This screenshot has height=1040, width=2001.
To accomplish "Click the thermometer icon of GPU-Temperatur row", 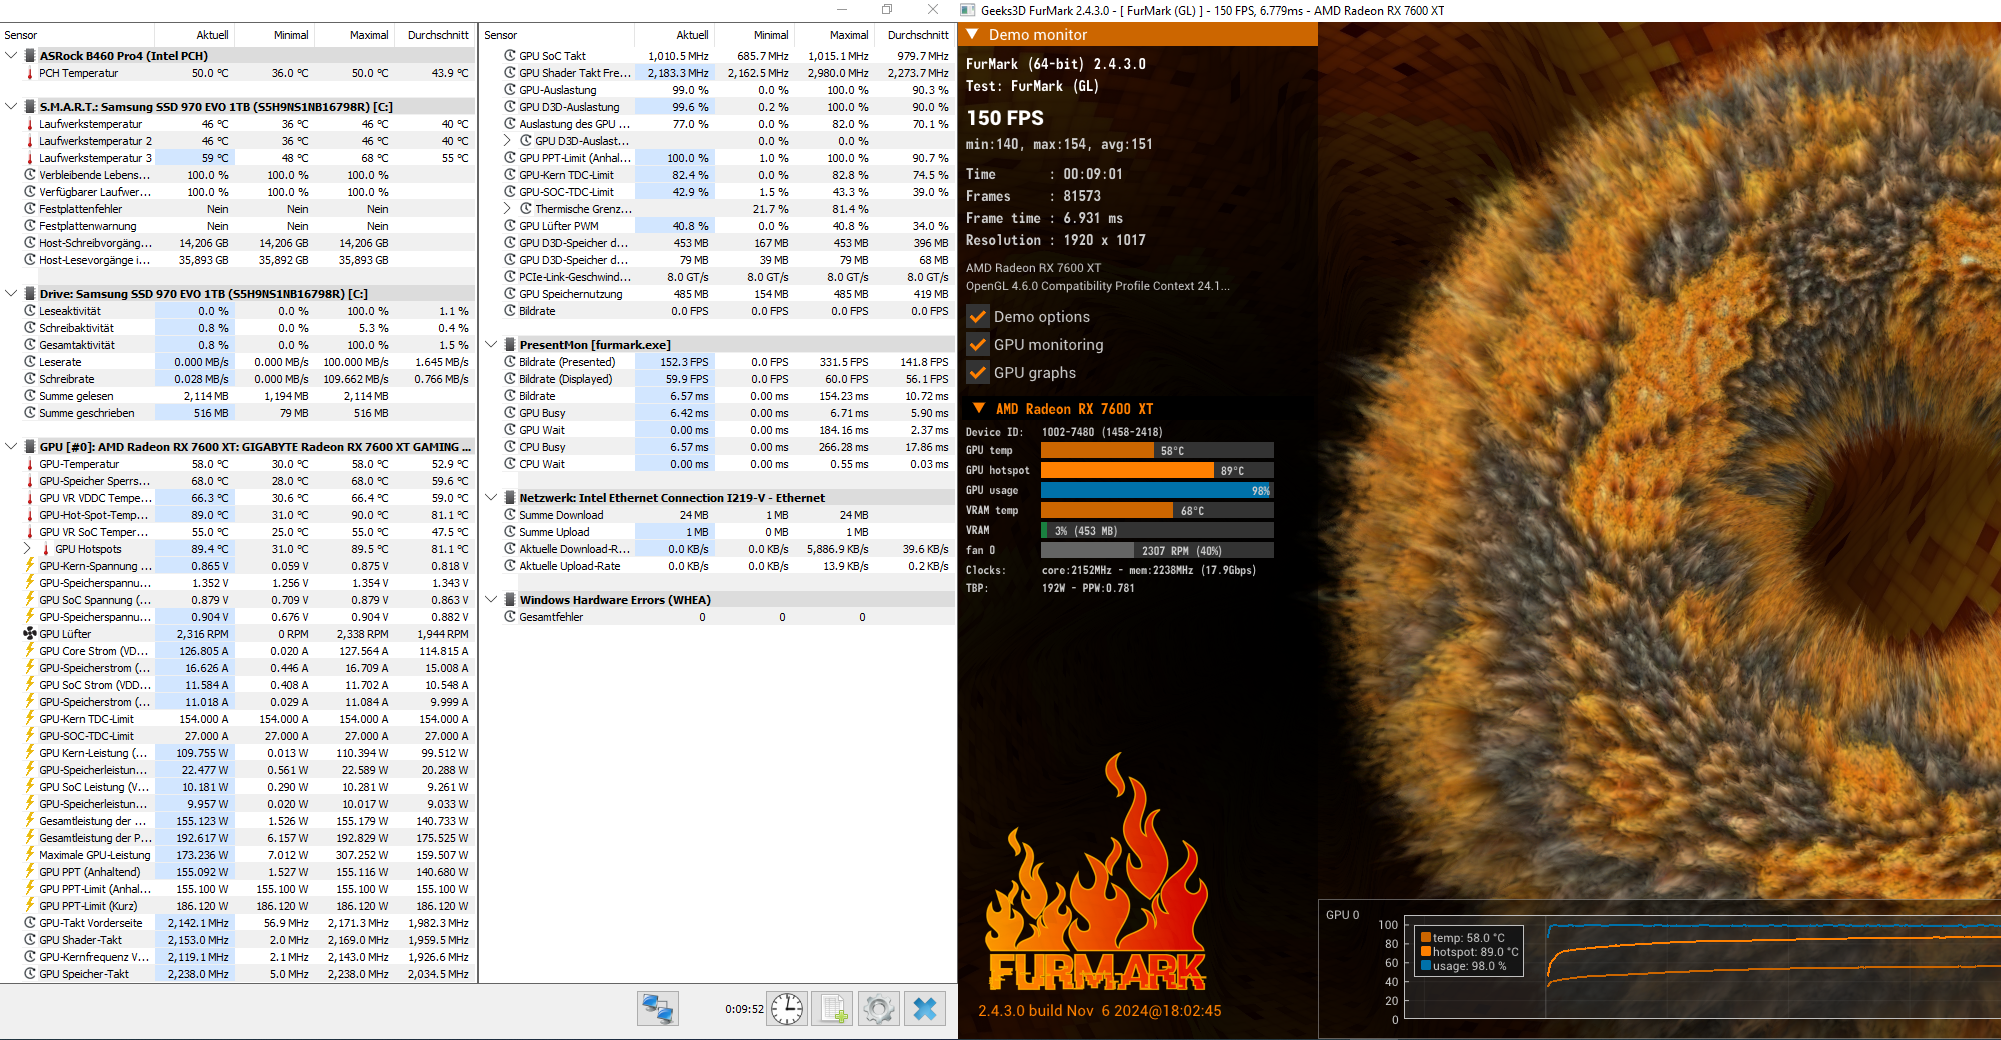I will [x=30, y=464].
